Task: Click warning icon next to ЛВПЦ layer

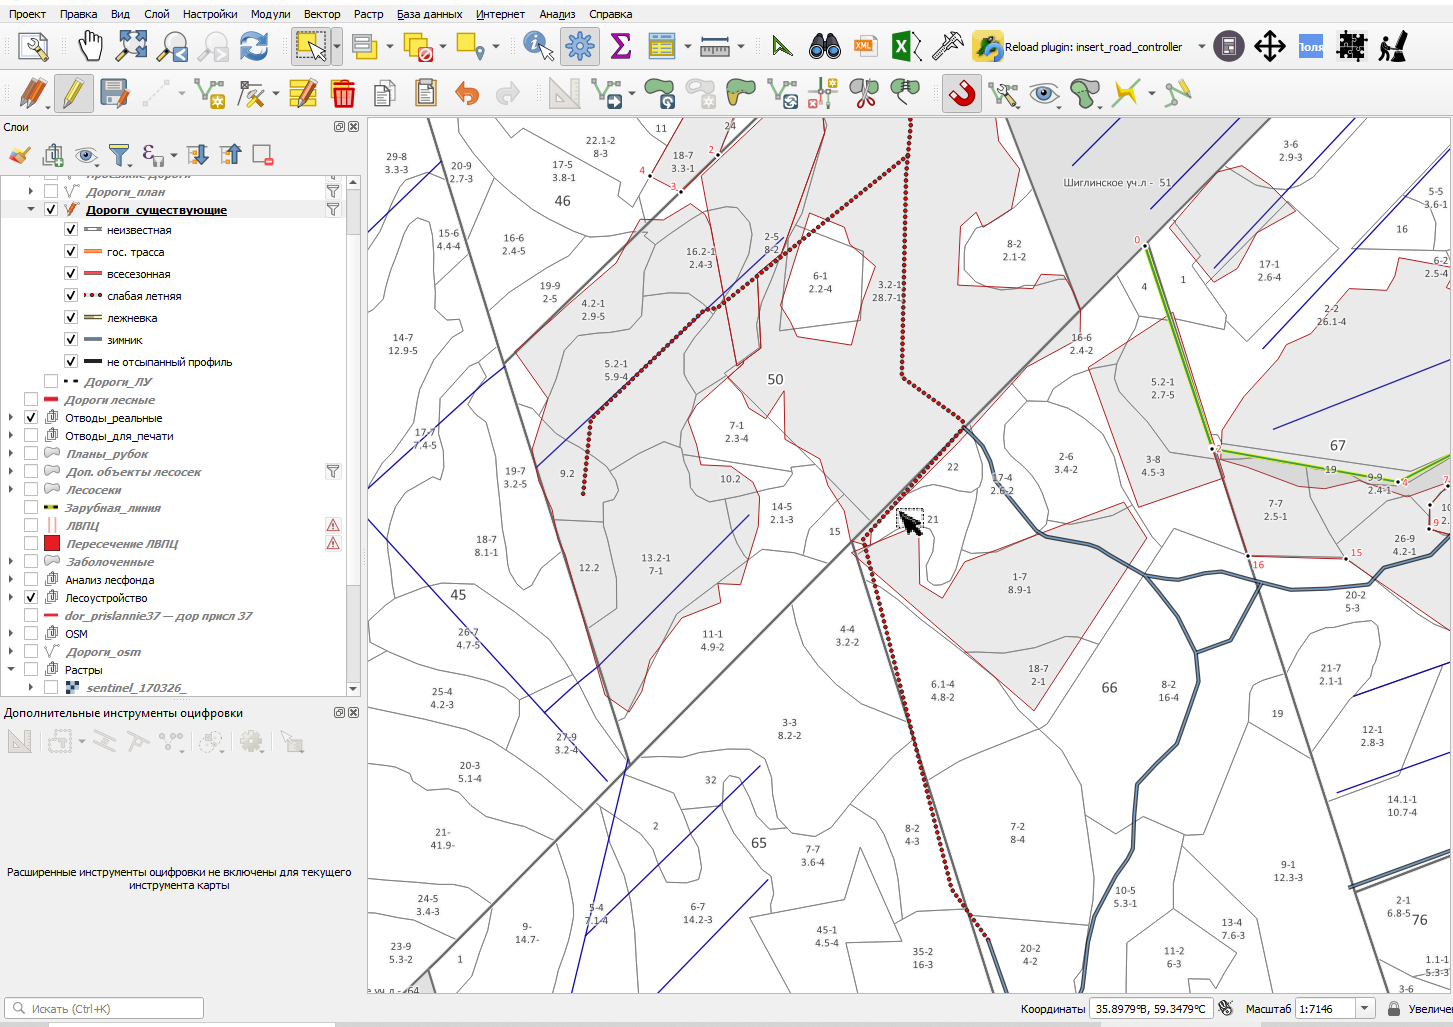Action: coord(333,525)
